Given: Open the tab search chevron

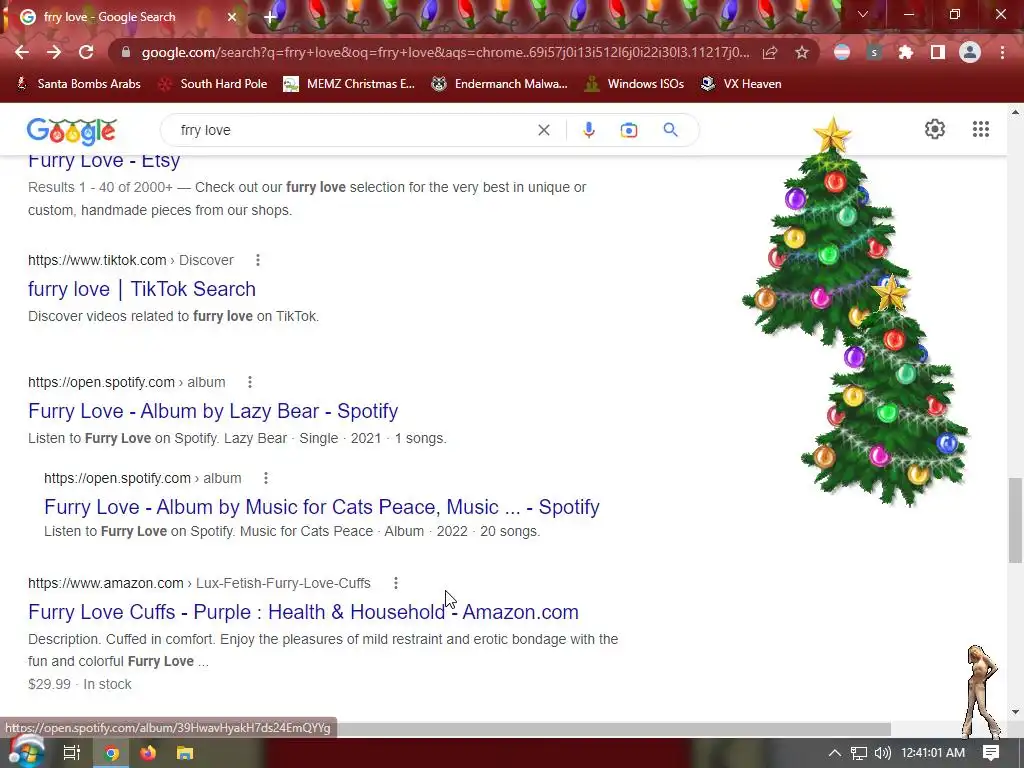Looking at the screenshot, I should click(x=863, y=14).
